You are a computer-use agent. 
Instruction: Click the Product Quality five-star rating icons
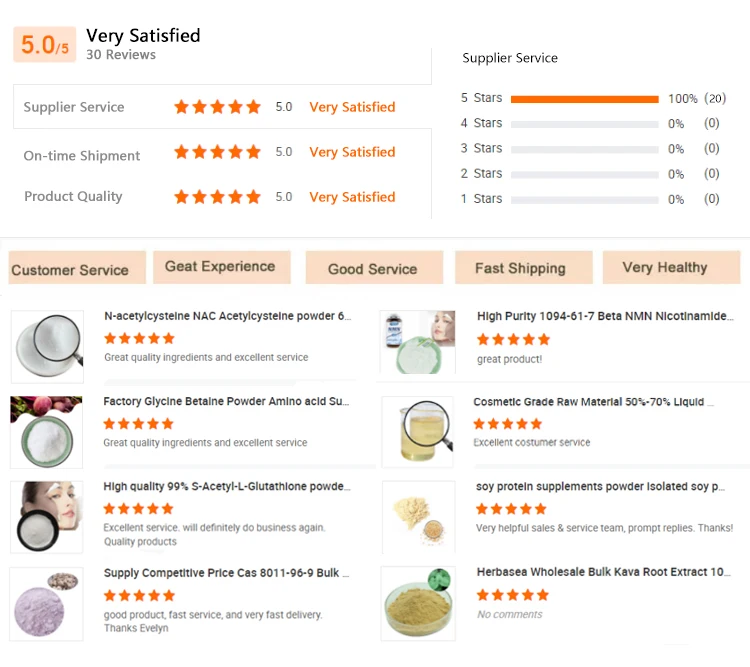(217, 197)
